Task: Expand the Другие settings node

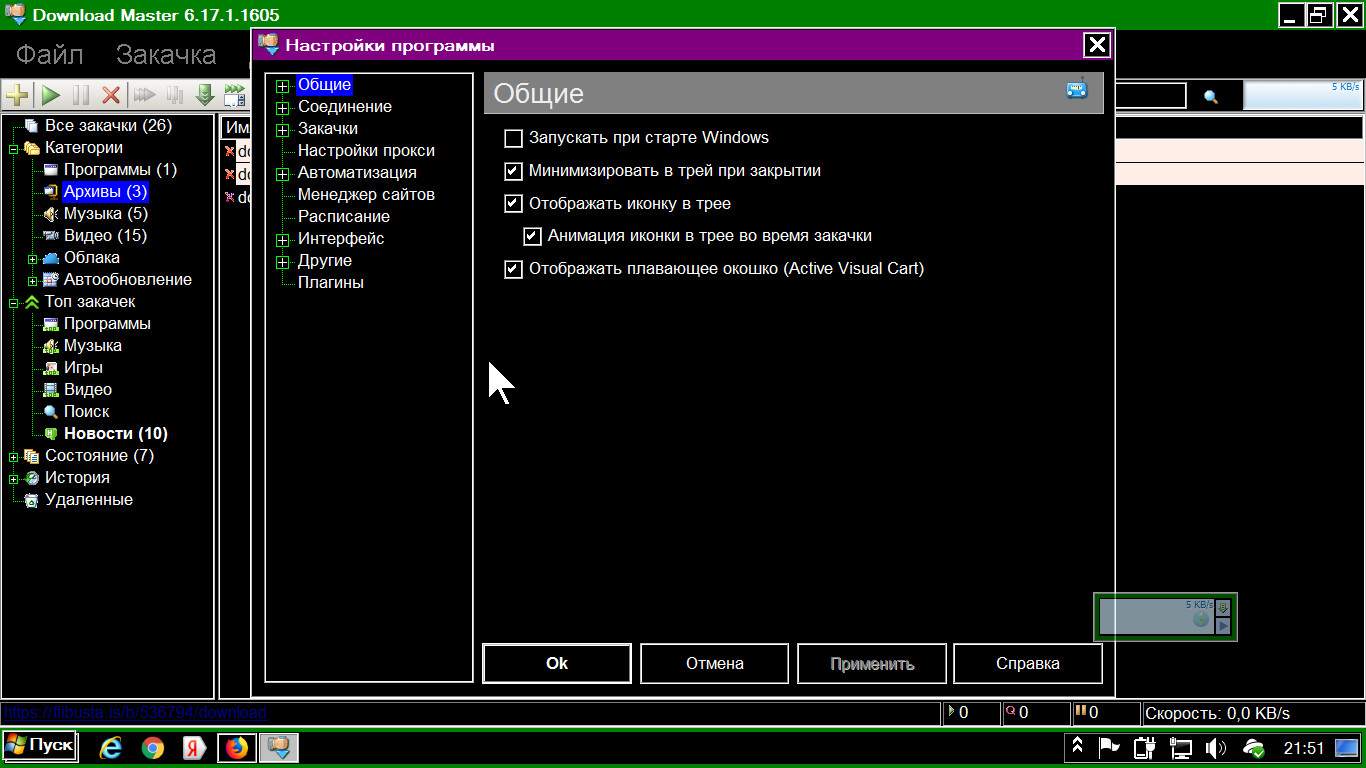Action: coord(282,262)
